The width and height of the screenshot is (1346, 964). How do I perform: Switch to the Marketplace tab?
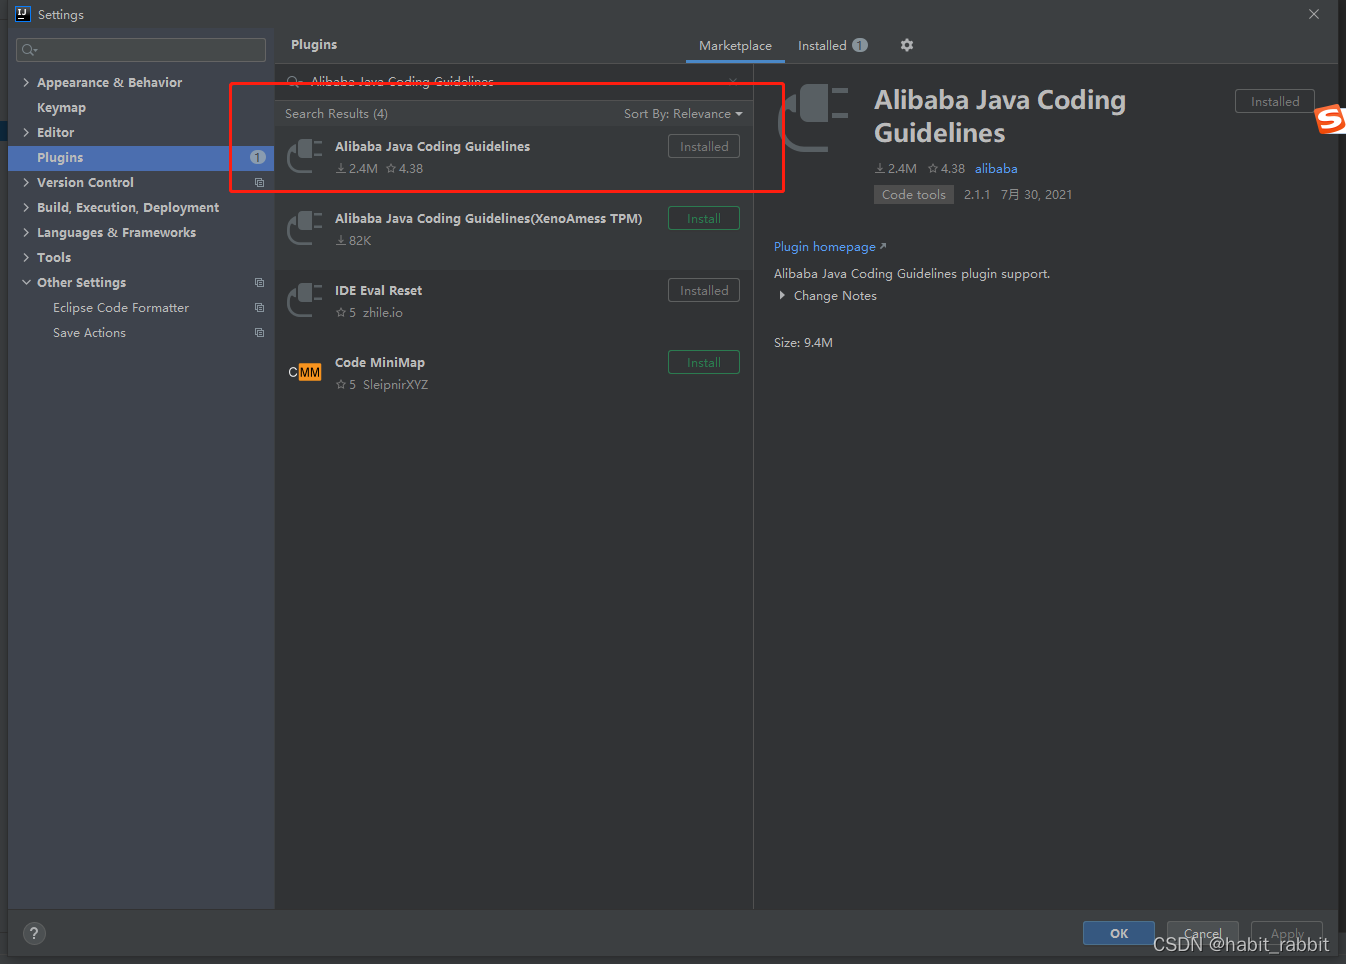pyautogui.click(x=735, y=45)
